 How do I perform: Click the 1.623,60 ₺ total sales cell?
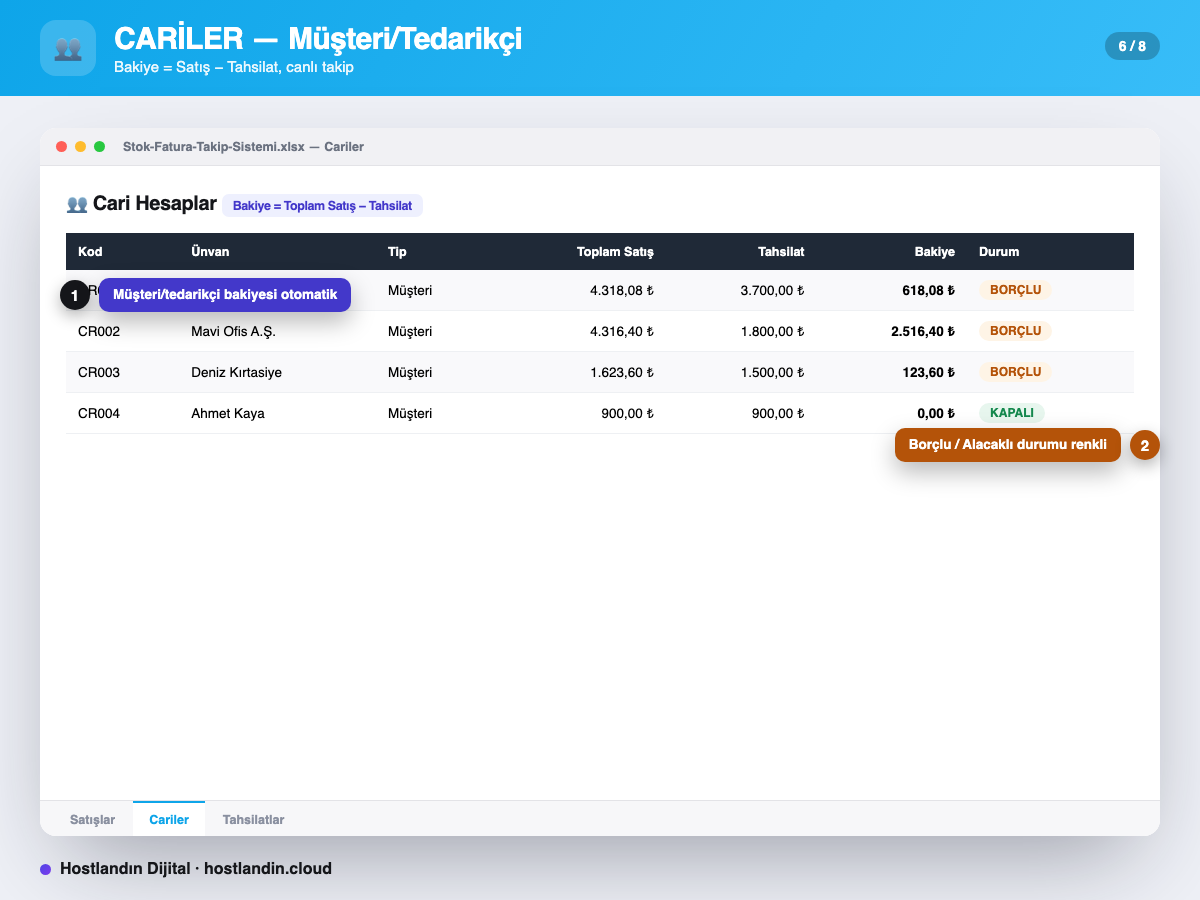click(622, 372)
